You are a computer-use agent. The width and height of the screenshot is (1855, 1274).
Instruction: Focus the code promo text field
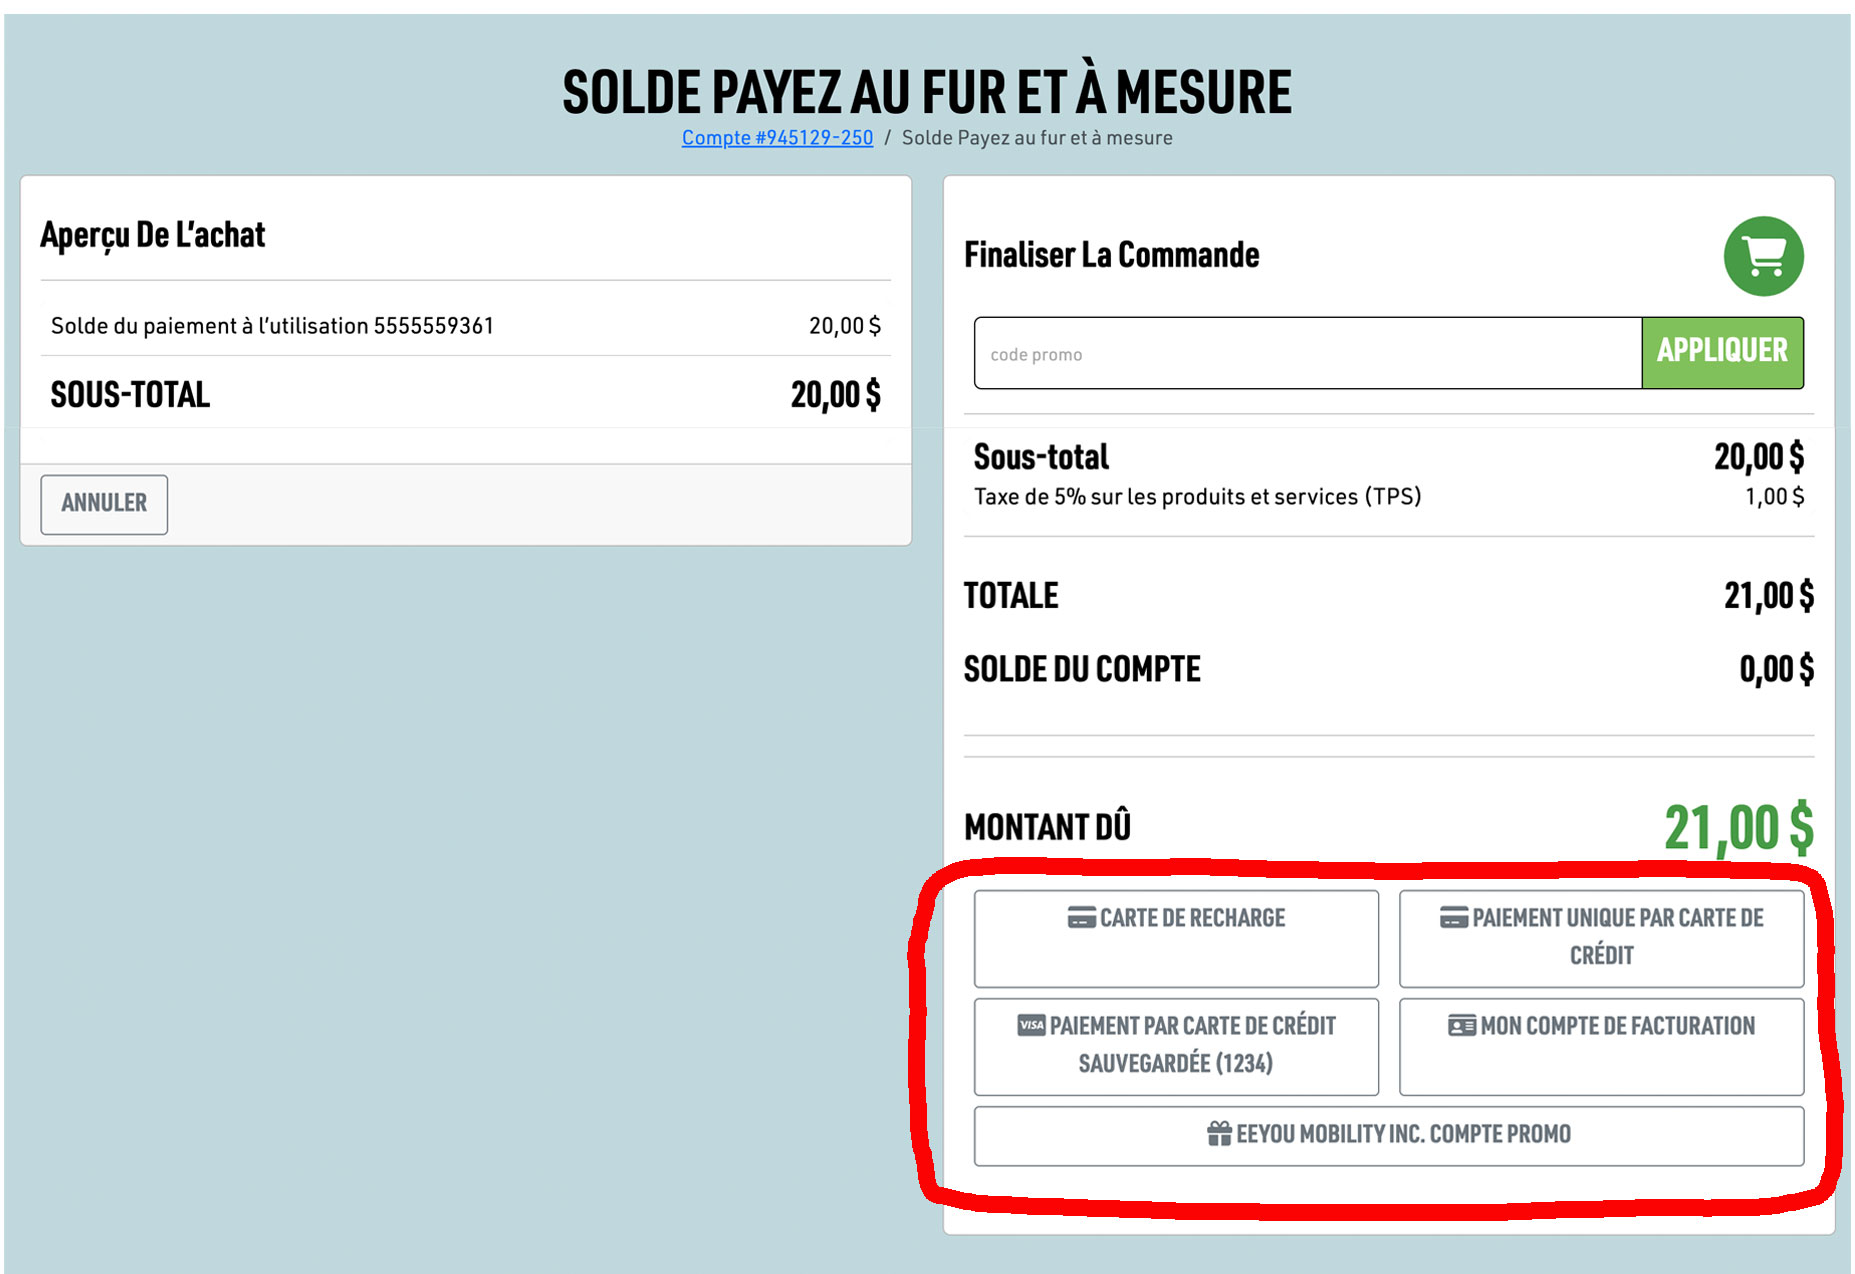point(1307,354)
